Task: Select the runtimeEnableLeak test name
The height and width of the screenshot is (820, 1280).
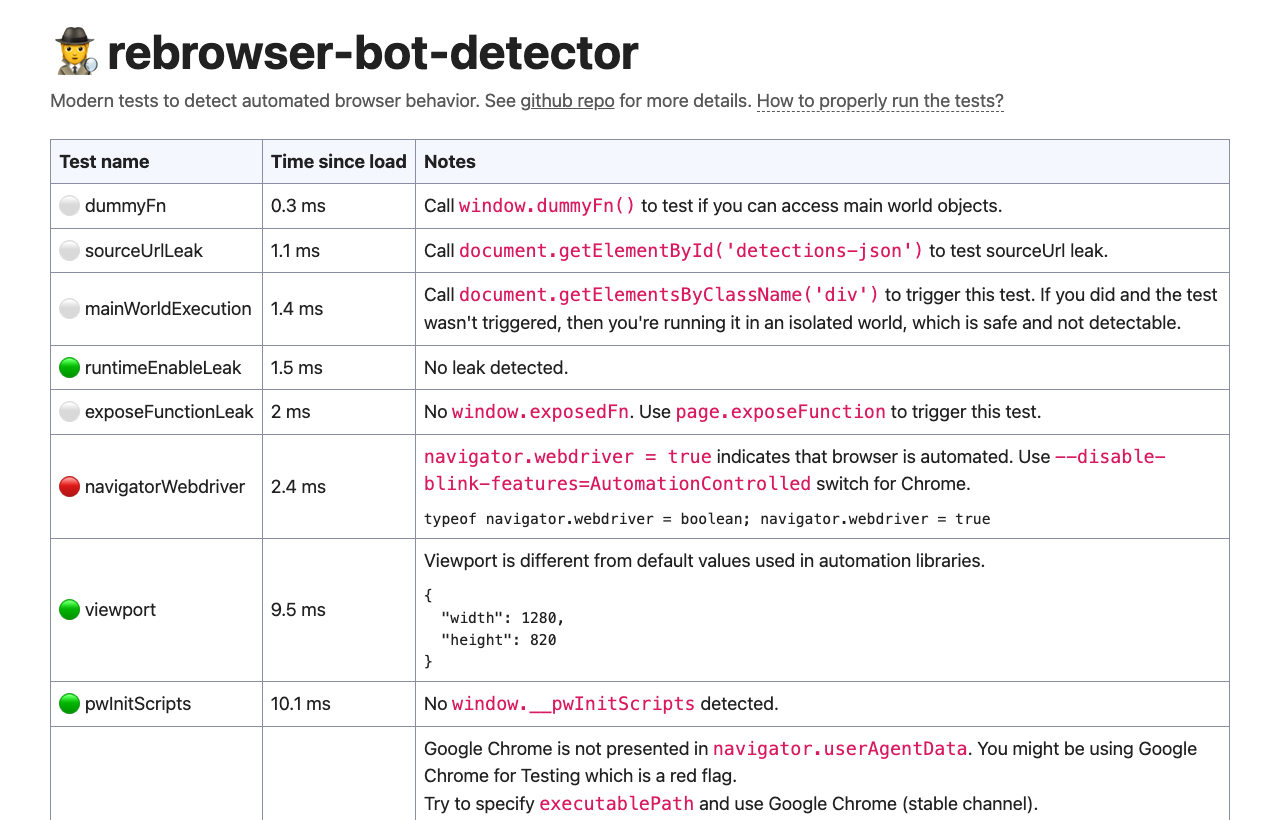Action: point(163,368)
